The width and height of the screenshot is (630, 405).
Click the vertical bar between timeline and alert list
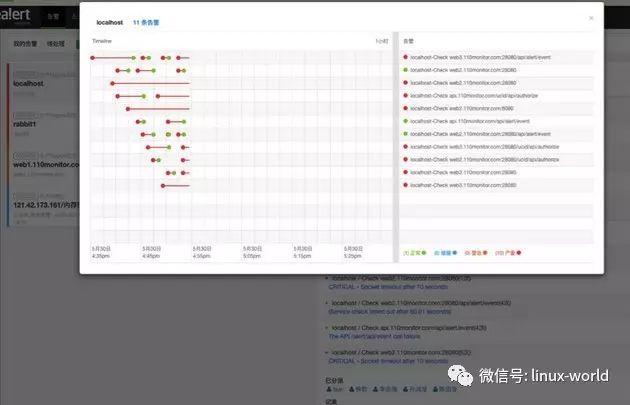tap(396, 147)
